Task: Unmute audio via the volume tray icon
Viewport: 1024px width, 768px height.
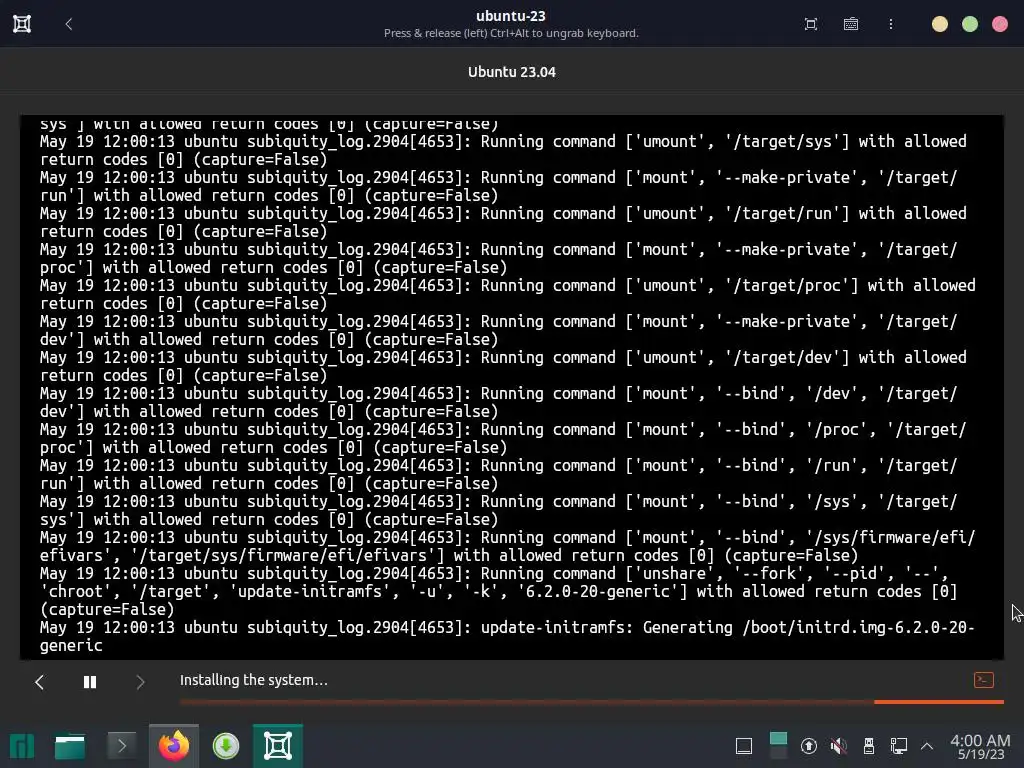Action: pyautogui.click(x=839, y=746)
